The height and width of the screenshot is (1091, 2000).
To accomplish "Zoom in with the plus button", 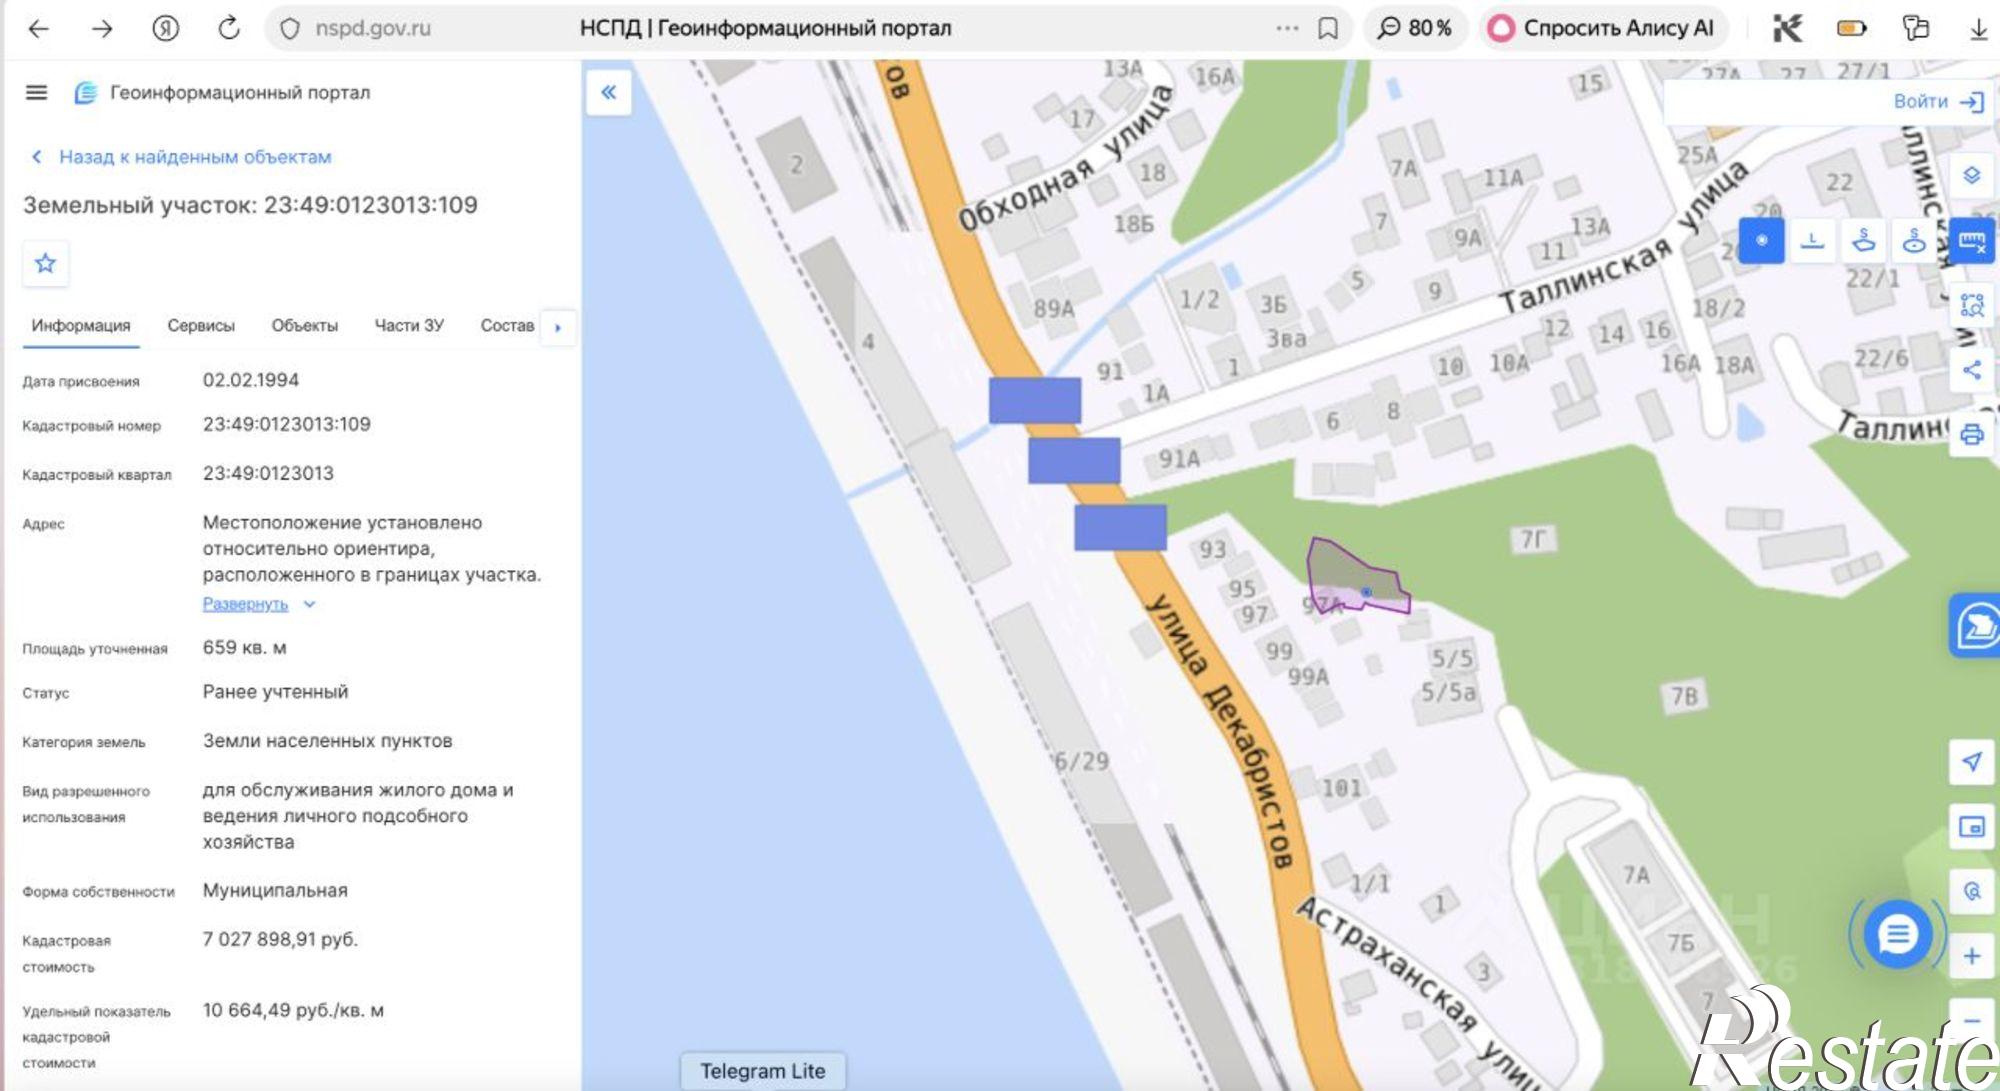I will [x=1971, y=956].
